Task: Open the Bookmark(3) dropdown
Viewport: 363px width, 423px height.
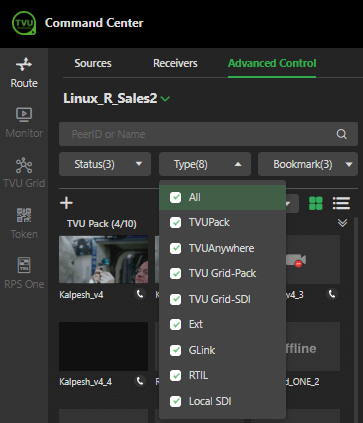Action: [x=308, y=164]
